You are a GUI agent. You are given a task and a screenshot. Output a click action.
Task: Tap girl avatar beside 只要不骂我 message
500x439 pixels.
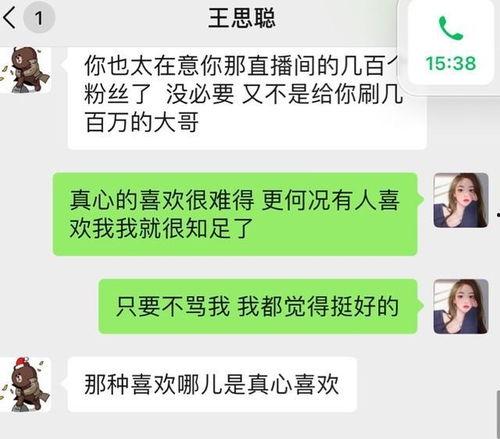[461, 307]
